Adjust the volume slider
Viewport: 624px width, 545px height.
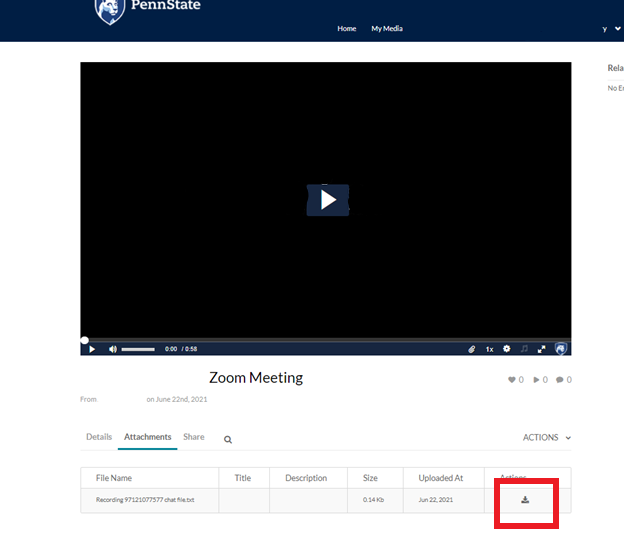pyautogui.click(x=138, y=349)
